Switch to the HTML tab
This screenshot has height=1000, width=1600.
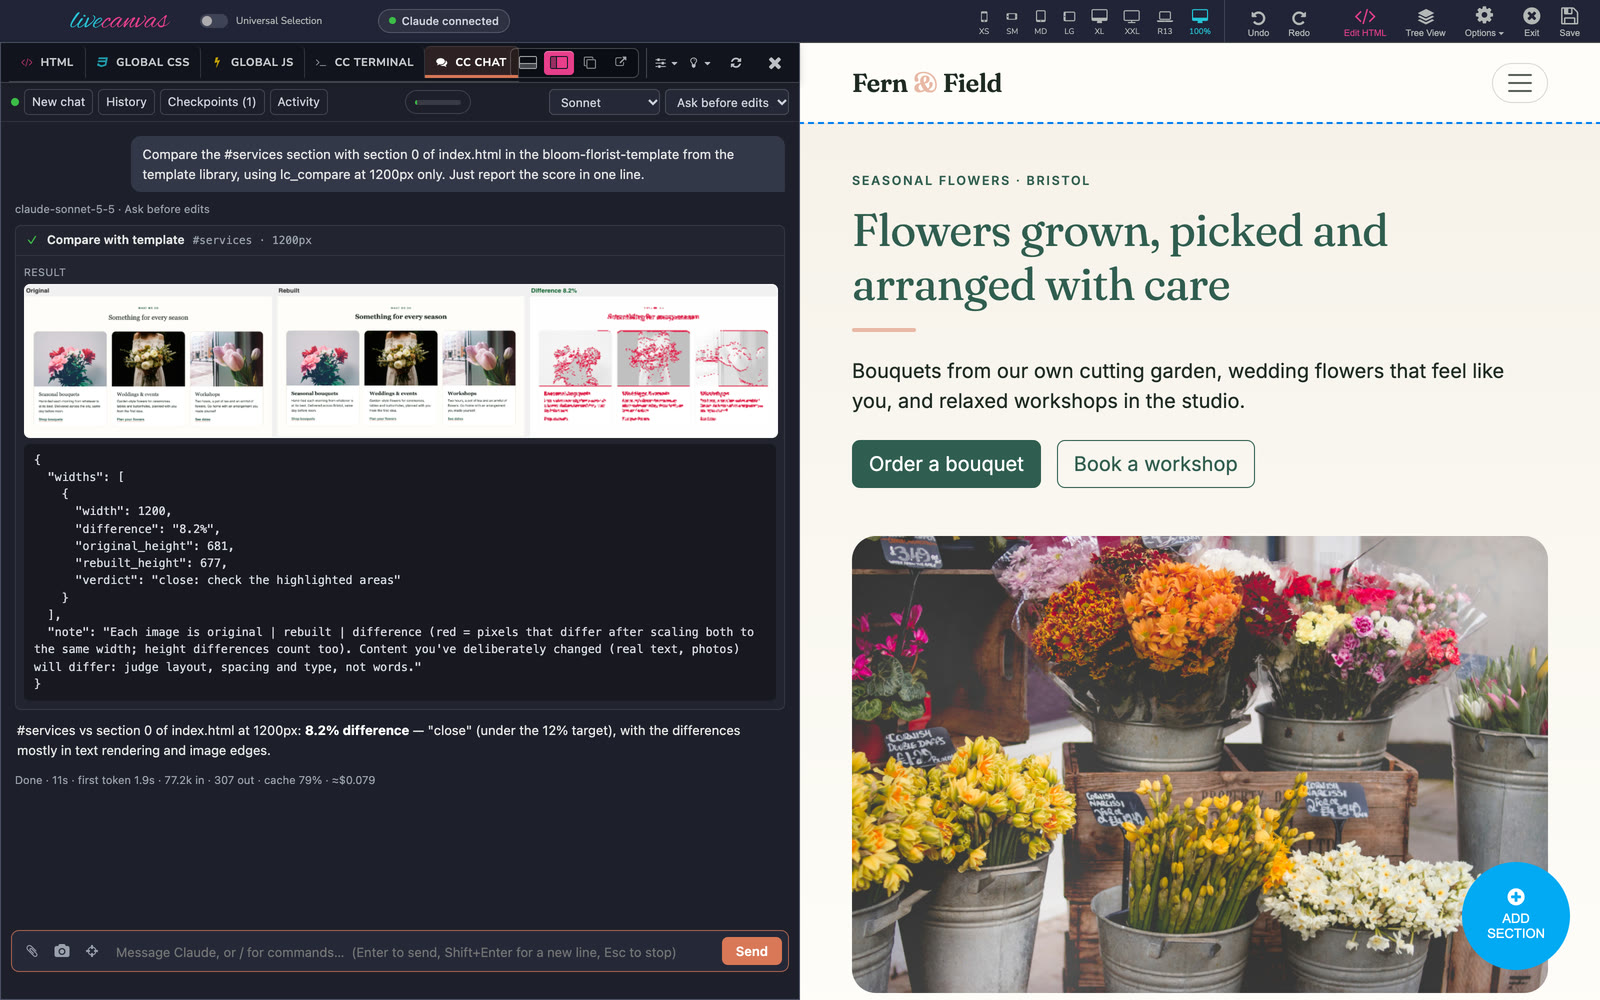[47, 62]
